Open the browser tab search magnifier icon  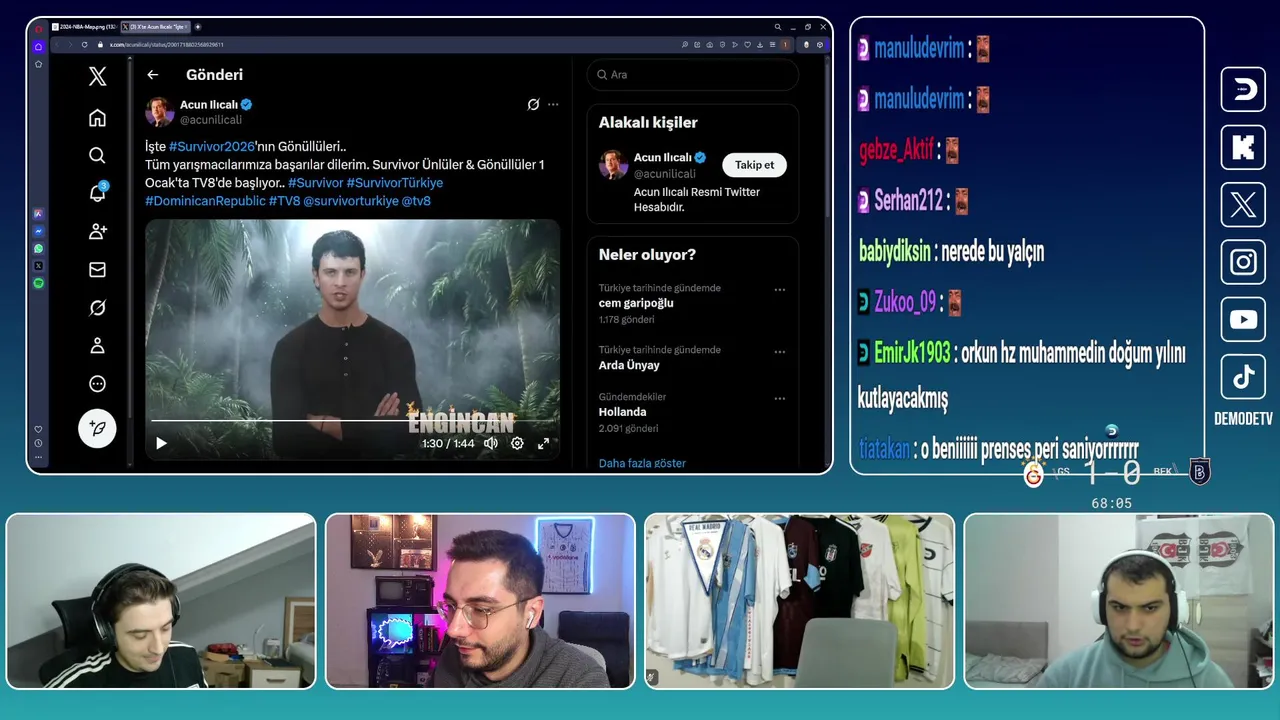coord(778,27)
